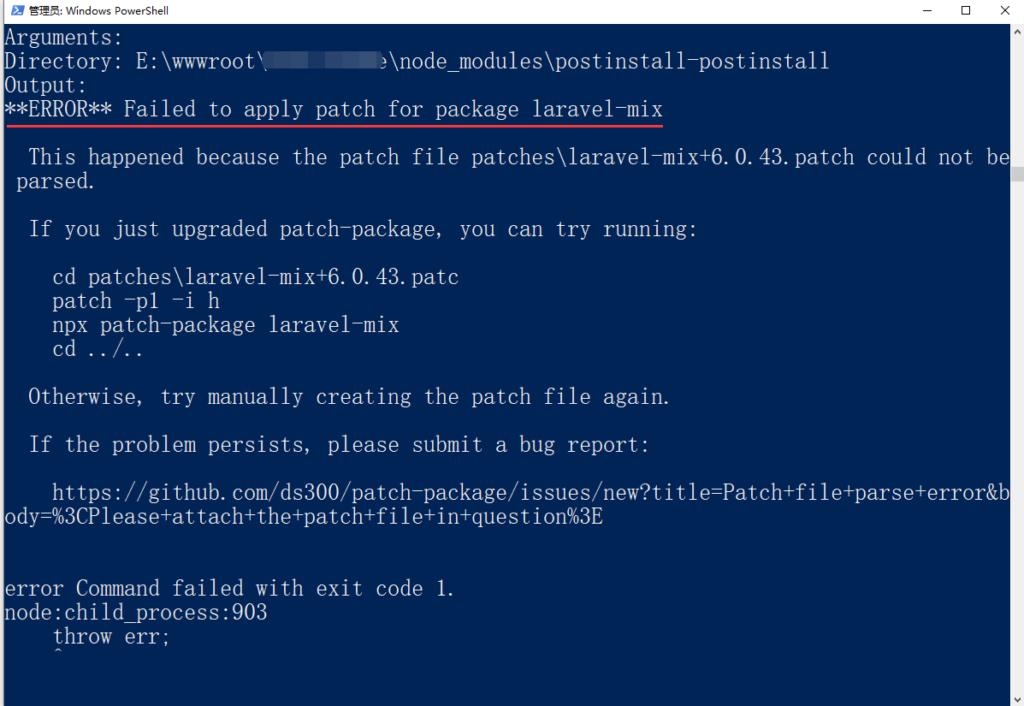This screenshot has height=706, width=1024.
Task: Select the underlined ERROR message text
Action: click(x=330, y=109)
